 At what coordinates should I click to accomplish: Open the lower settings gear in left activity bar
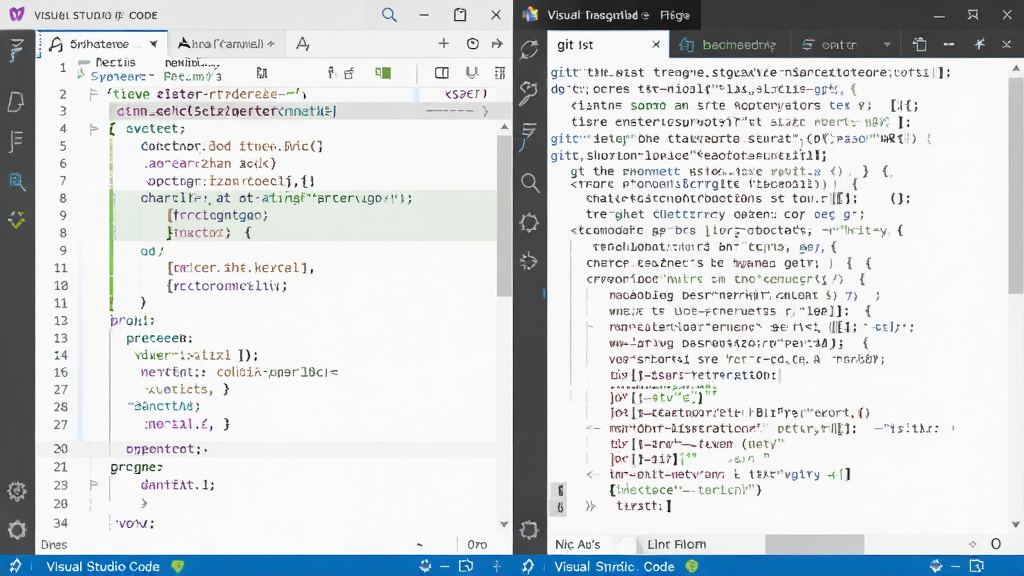[x=17, y=529]
